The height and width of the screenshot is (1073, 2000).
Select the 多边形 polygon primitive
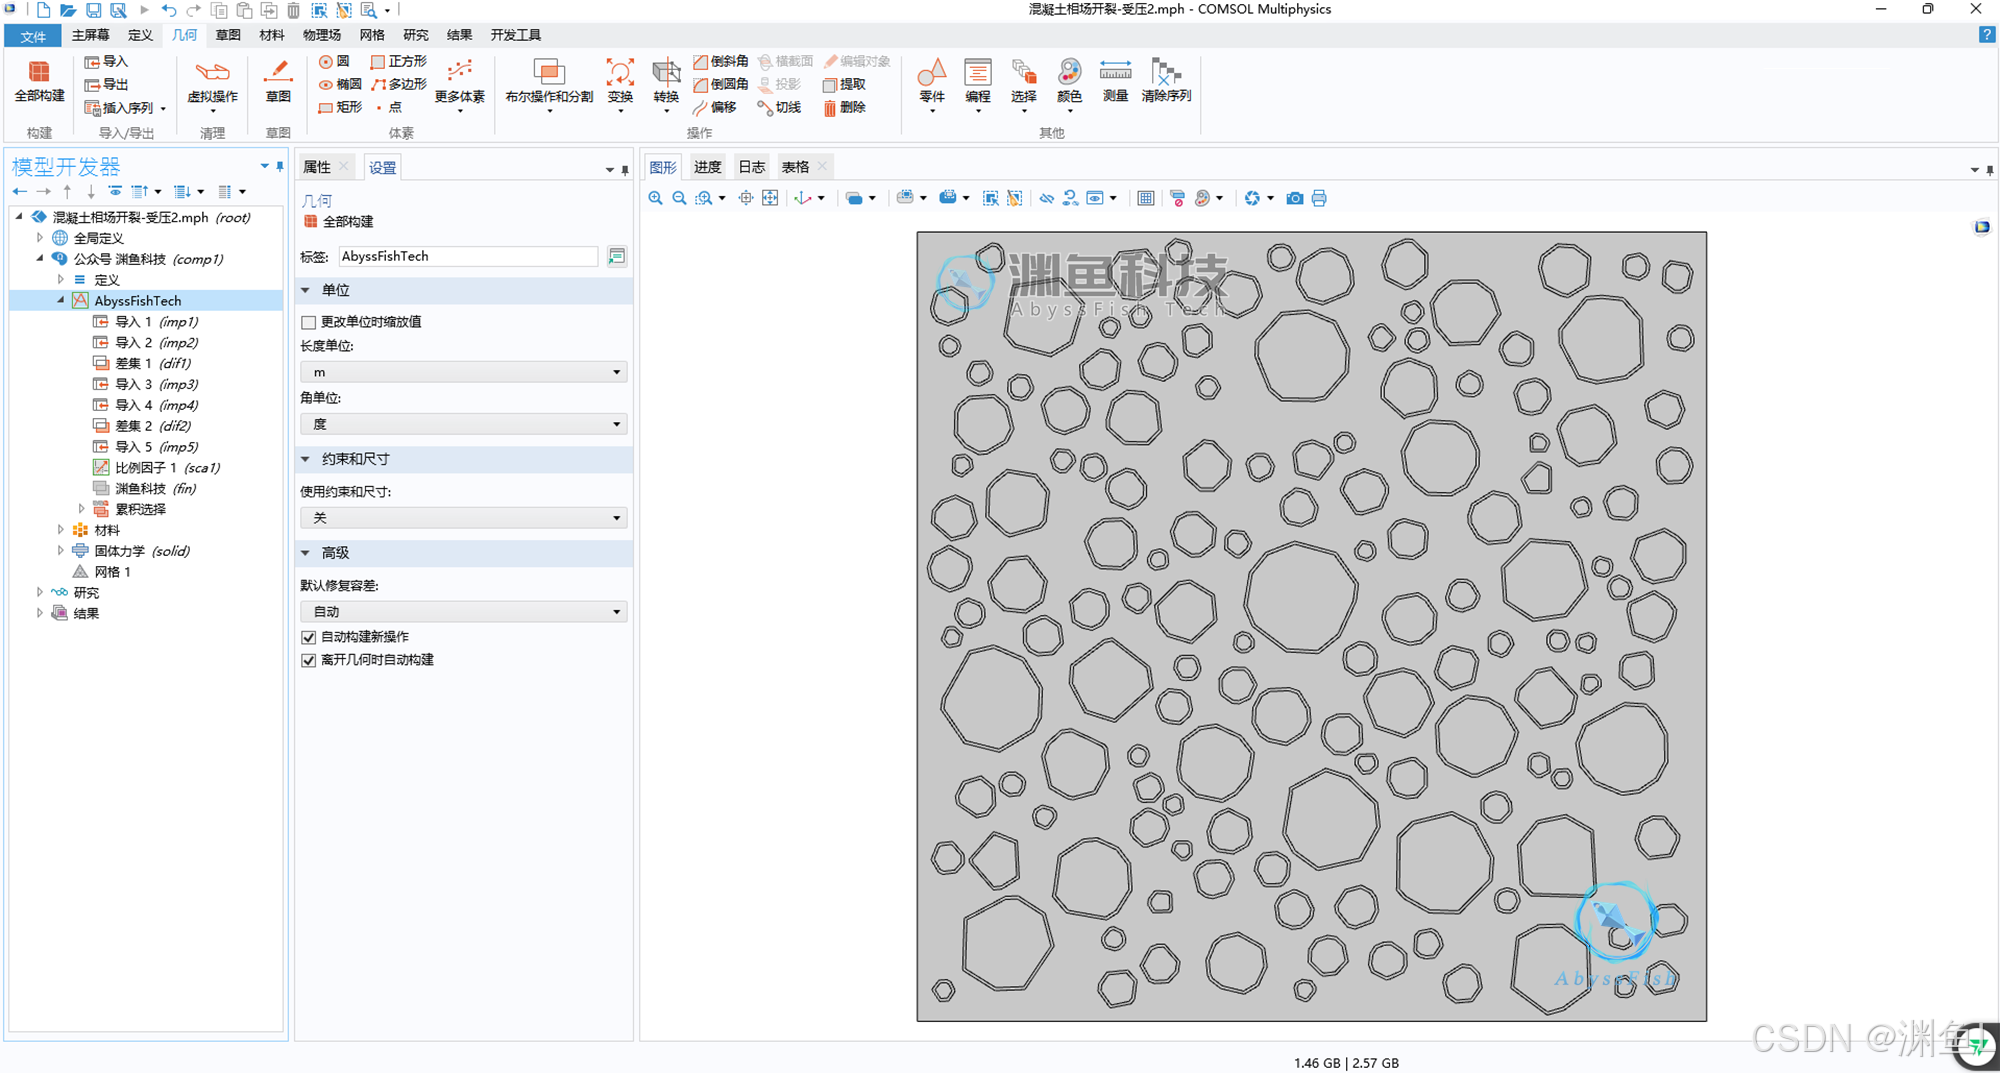pyautogui.click(x=398, y=84)
